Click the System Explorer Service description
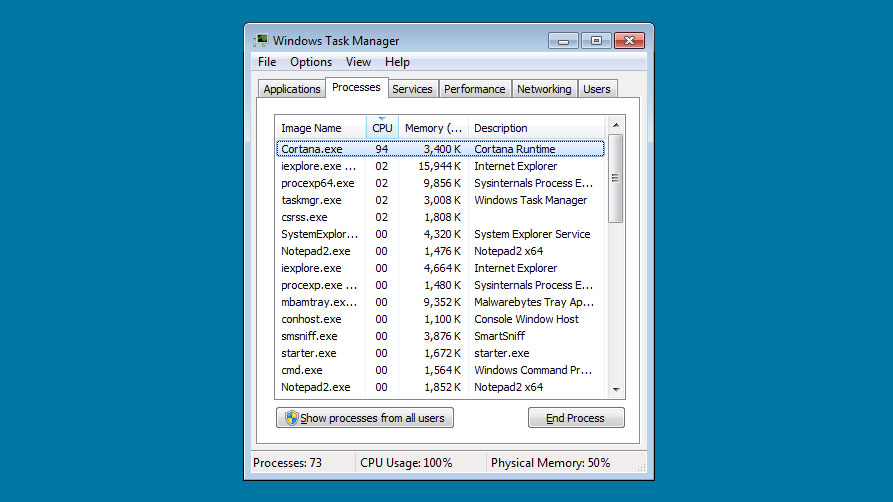The image size is (893, 502). pos(532,234)
